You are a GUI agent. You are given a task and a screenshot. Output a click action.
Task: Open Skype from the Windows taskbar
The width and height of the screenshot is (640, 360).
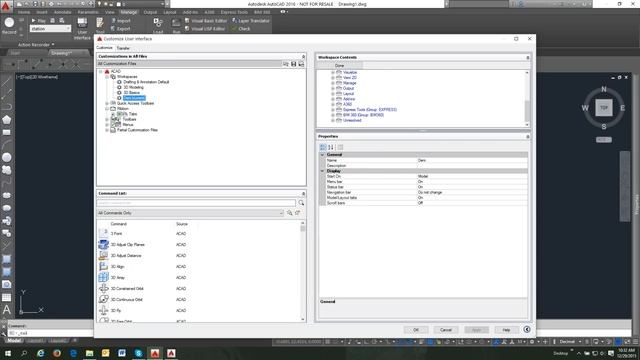pyautogui.click(x=138, y=353)
